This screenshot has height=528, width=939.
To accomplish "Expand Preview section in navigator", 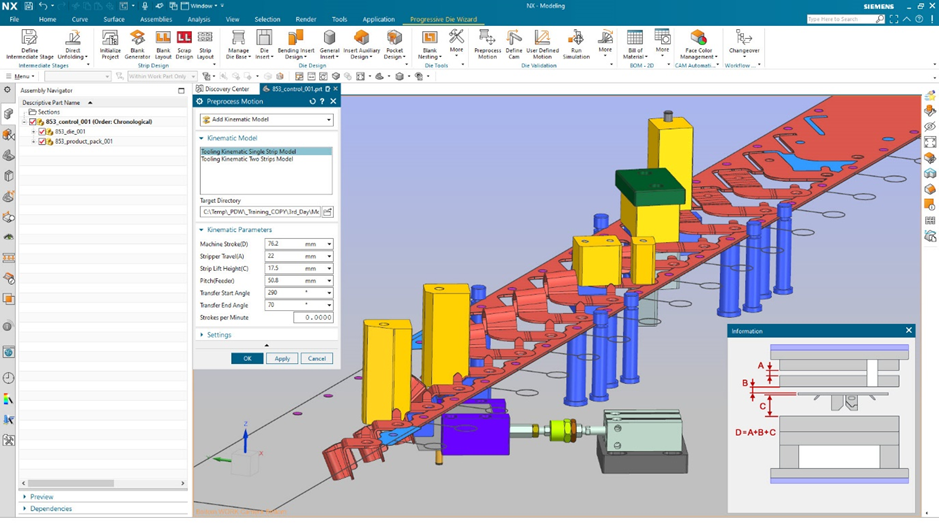I will (x=25, y=497).
